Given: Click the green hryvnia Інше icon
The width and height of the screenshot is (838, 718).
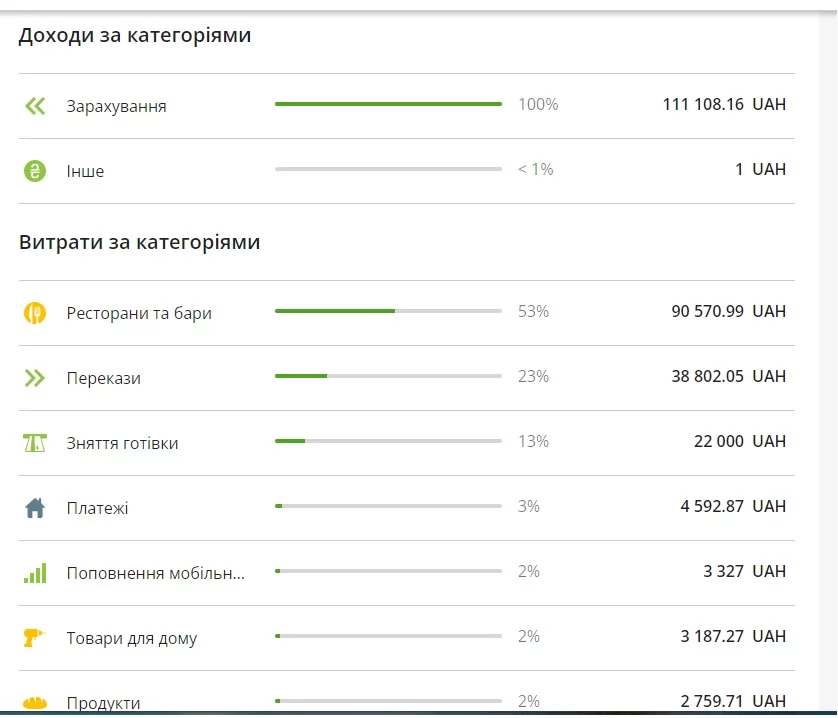Looking at the screenshot, I should 35,171.
